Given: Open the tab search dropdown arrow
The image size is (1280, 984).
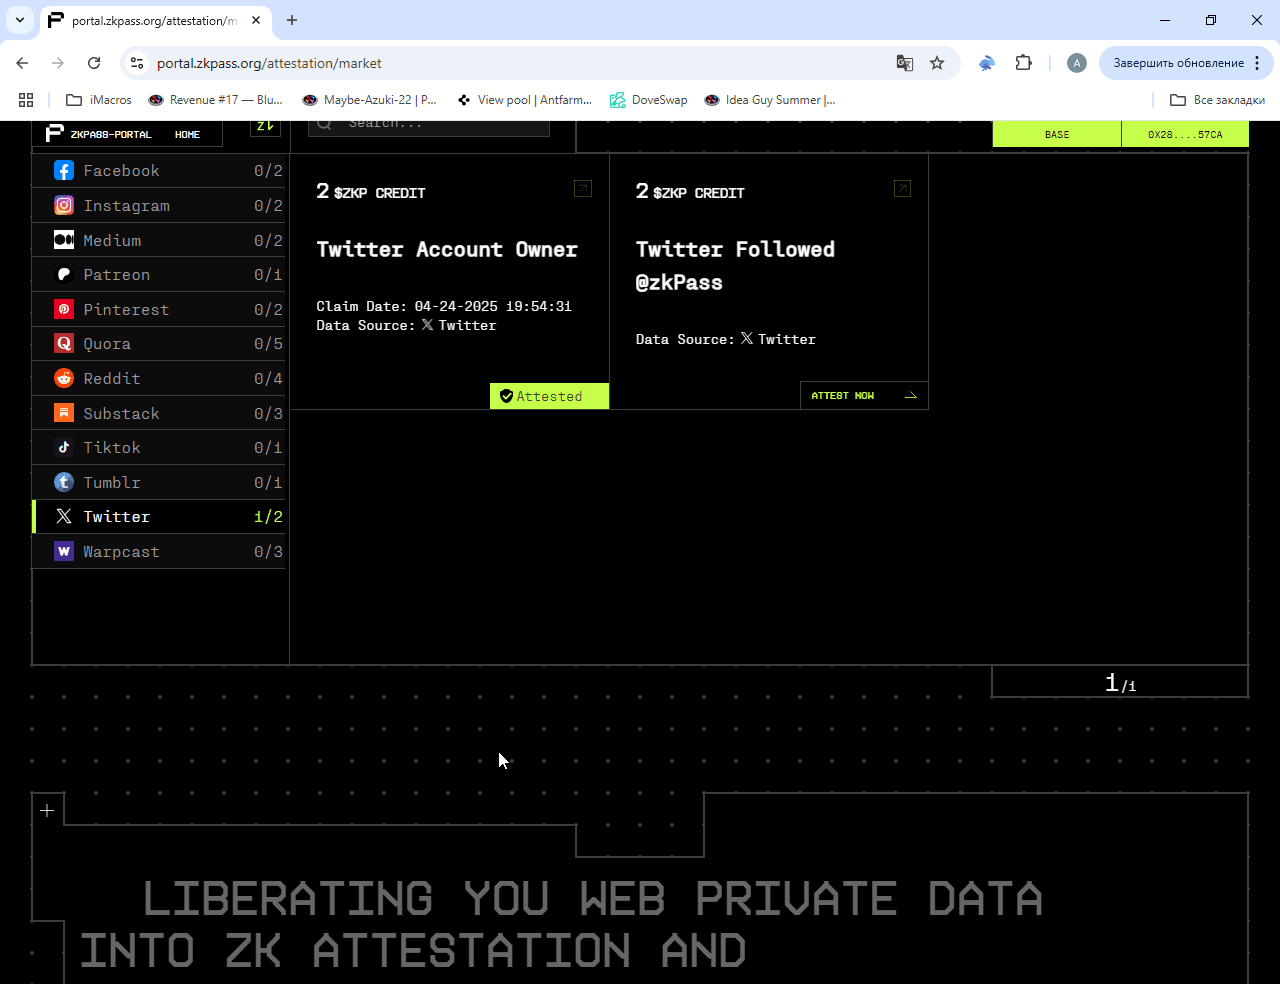Looking at the screenshot, I should 20,20.
